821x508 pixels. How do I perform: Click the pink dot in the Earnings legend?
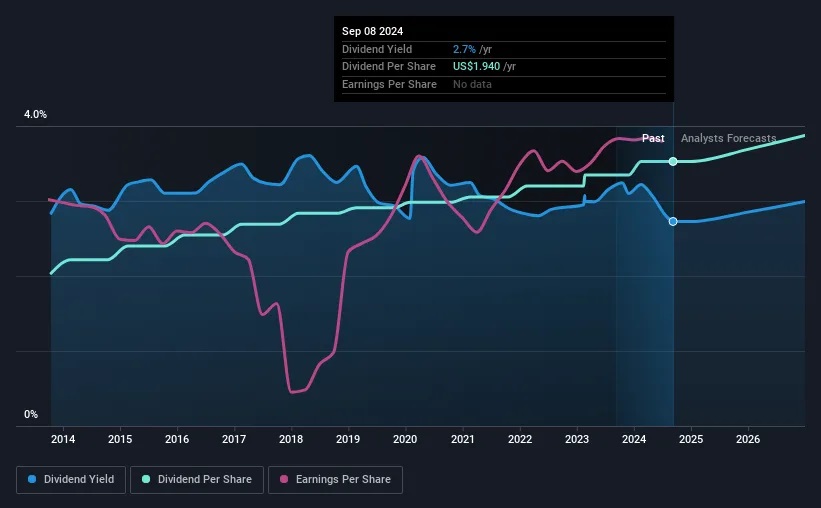[285, 480]
